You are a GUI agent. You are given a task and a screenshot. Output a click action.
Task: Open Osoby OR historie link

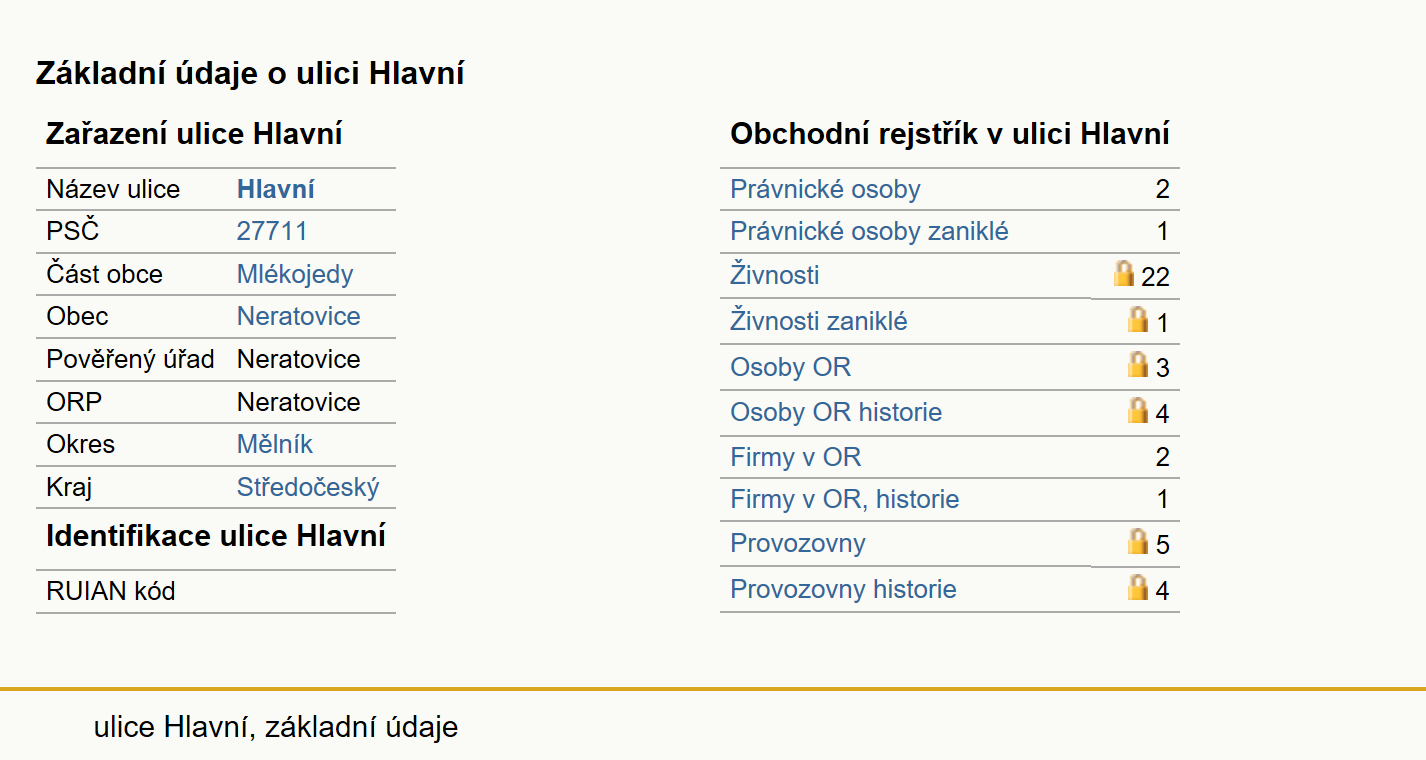click(x=836, y=412)
